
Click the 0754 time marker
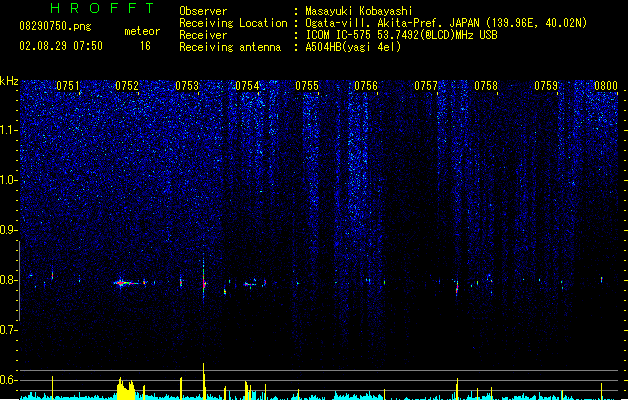[247, 86]
